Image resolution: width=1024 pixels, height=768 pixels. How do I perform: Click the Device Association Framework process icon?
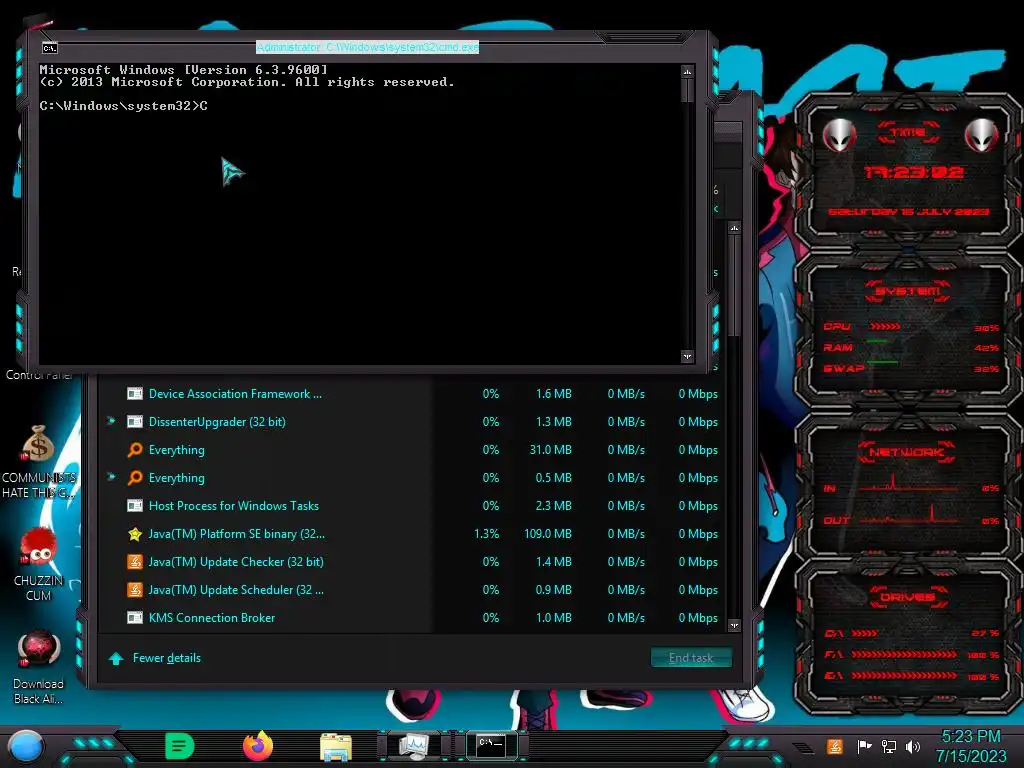point(135,394)
